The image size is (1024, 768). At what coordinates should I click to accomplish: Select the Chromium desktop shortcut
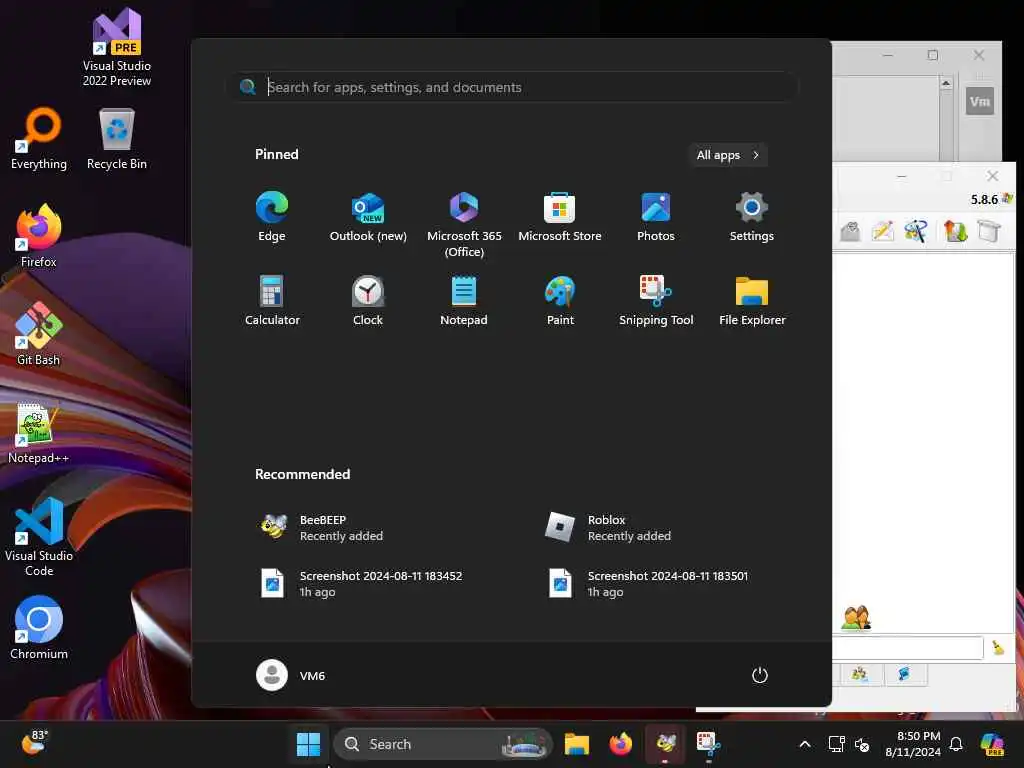point(39,628)
